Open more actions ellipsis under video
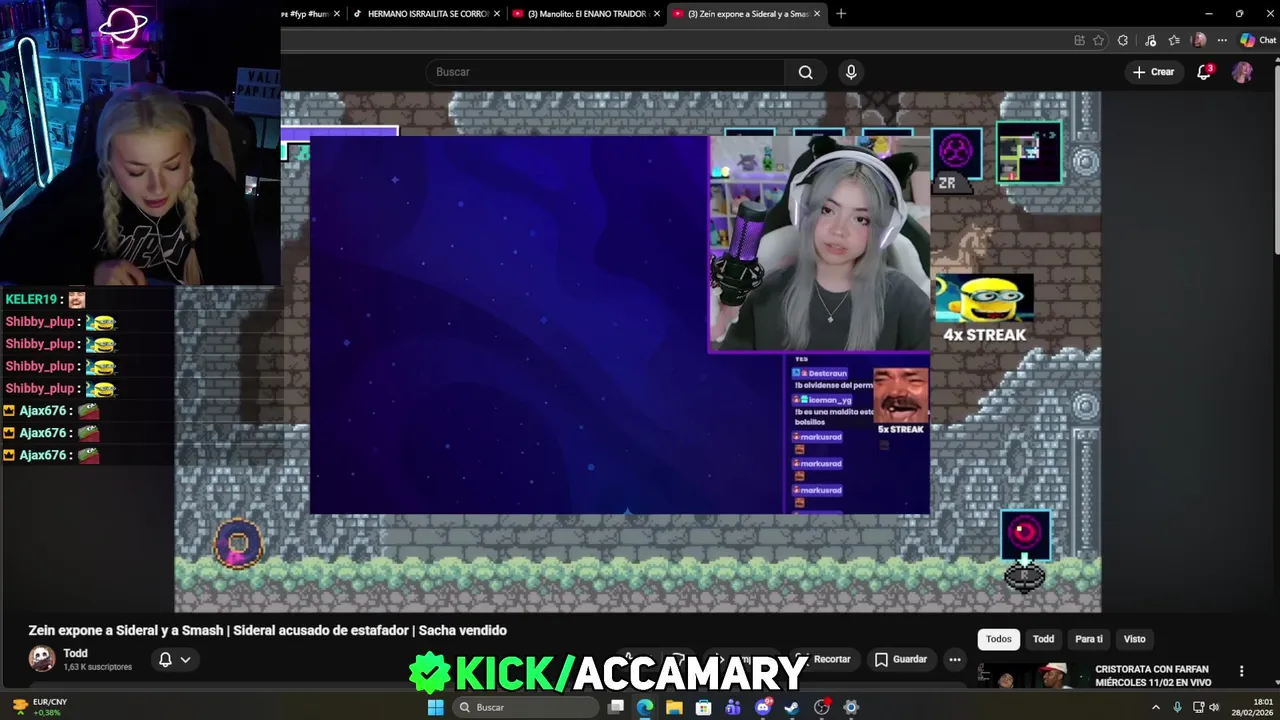 coord(955,659)
